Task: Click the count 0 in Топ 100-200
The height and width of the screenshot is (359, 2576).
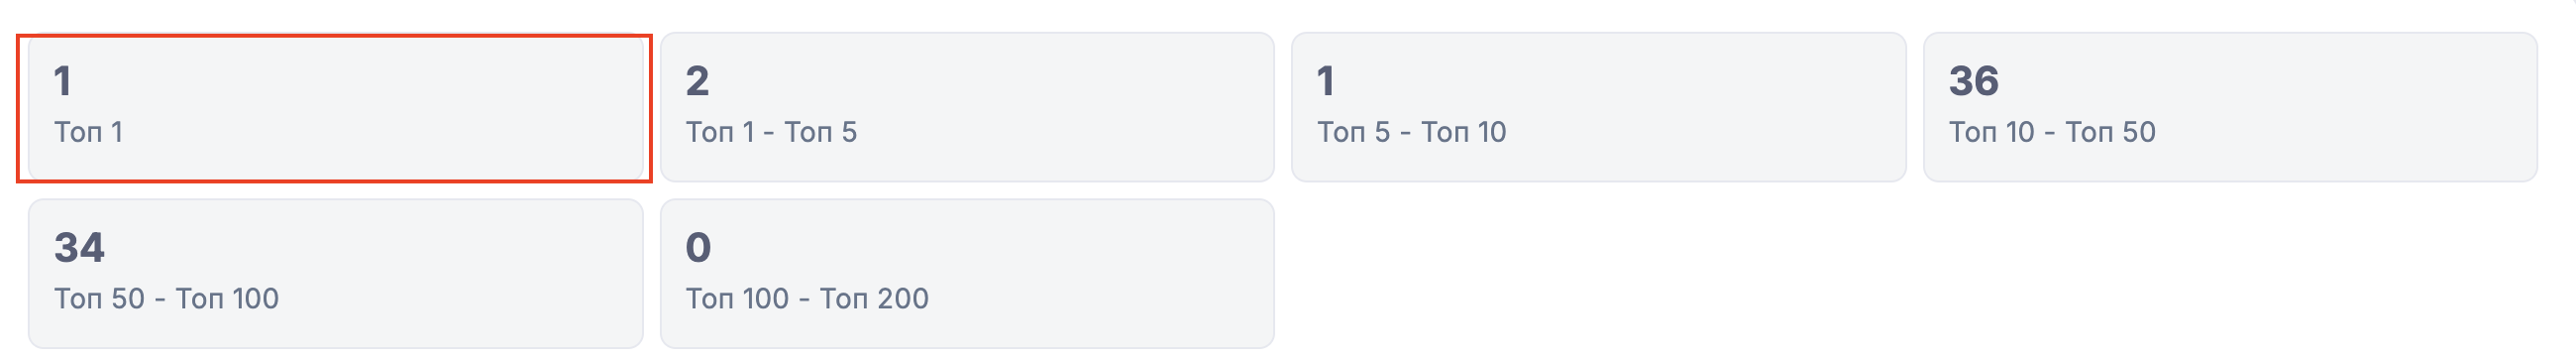Action: click(x=698, y=248)
